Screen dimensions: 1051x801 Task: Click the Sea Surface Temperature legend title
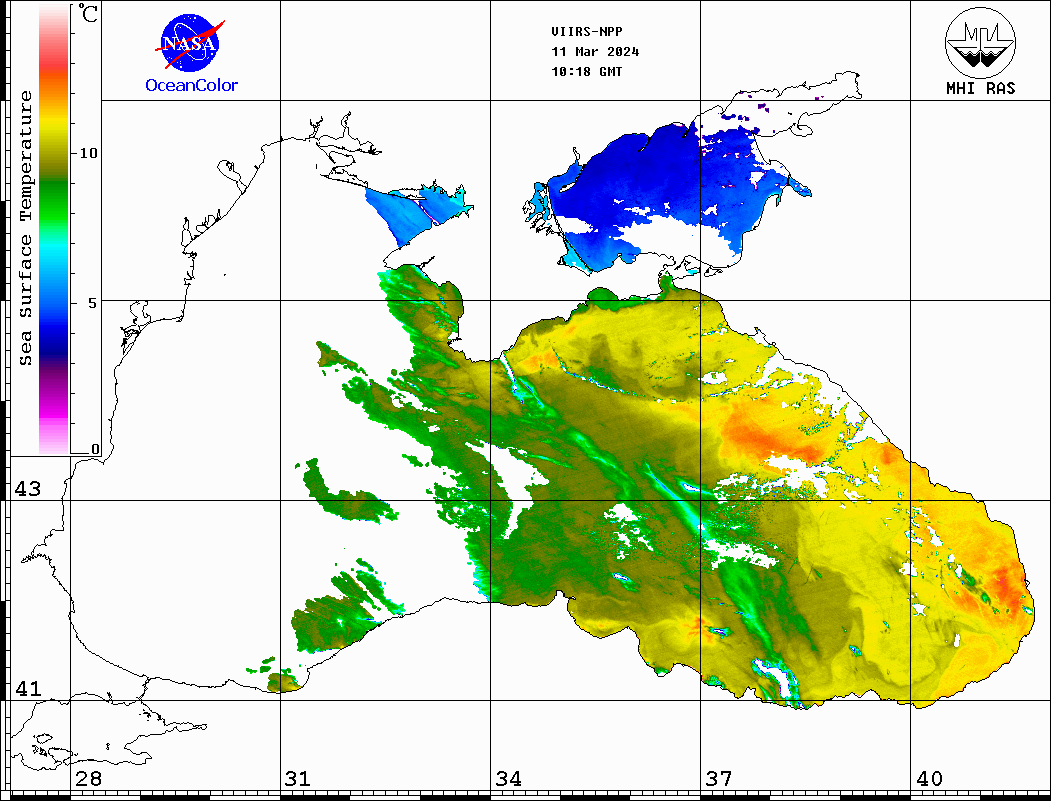coord(25,228)
